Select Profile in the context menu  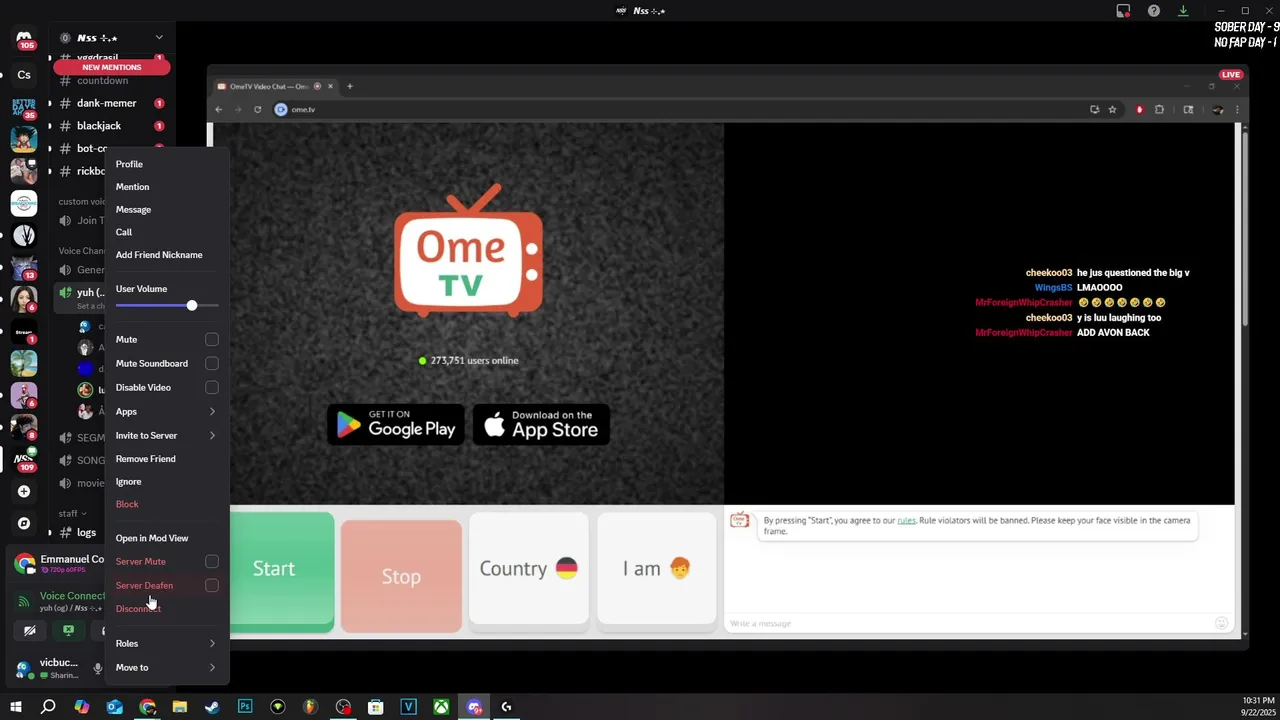pos(167,164)
